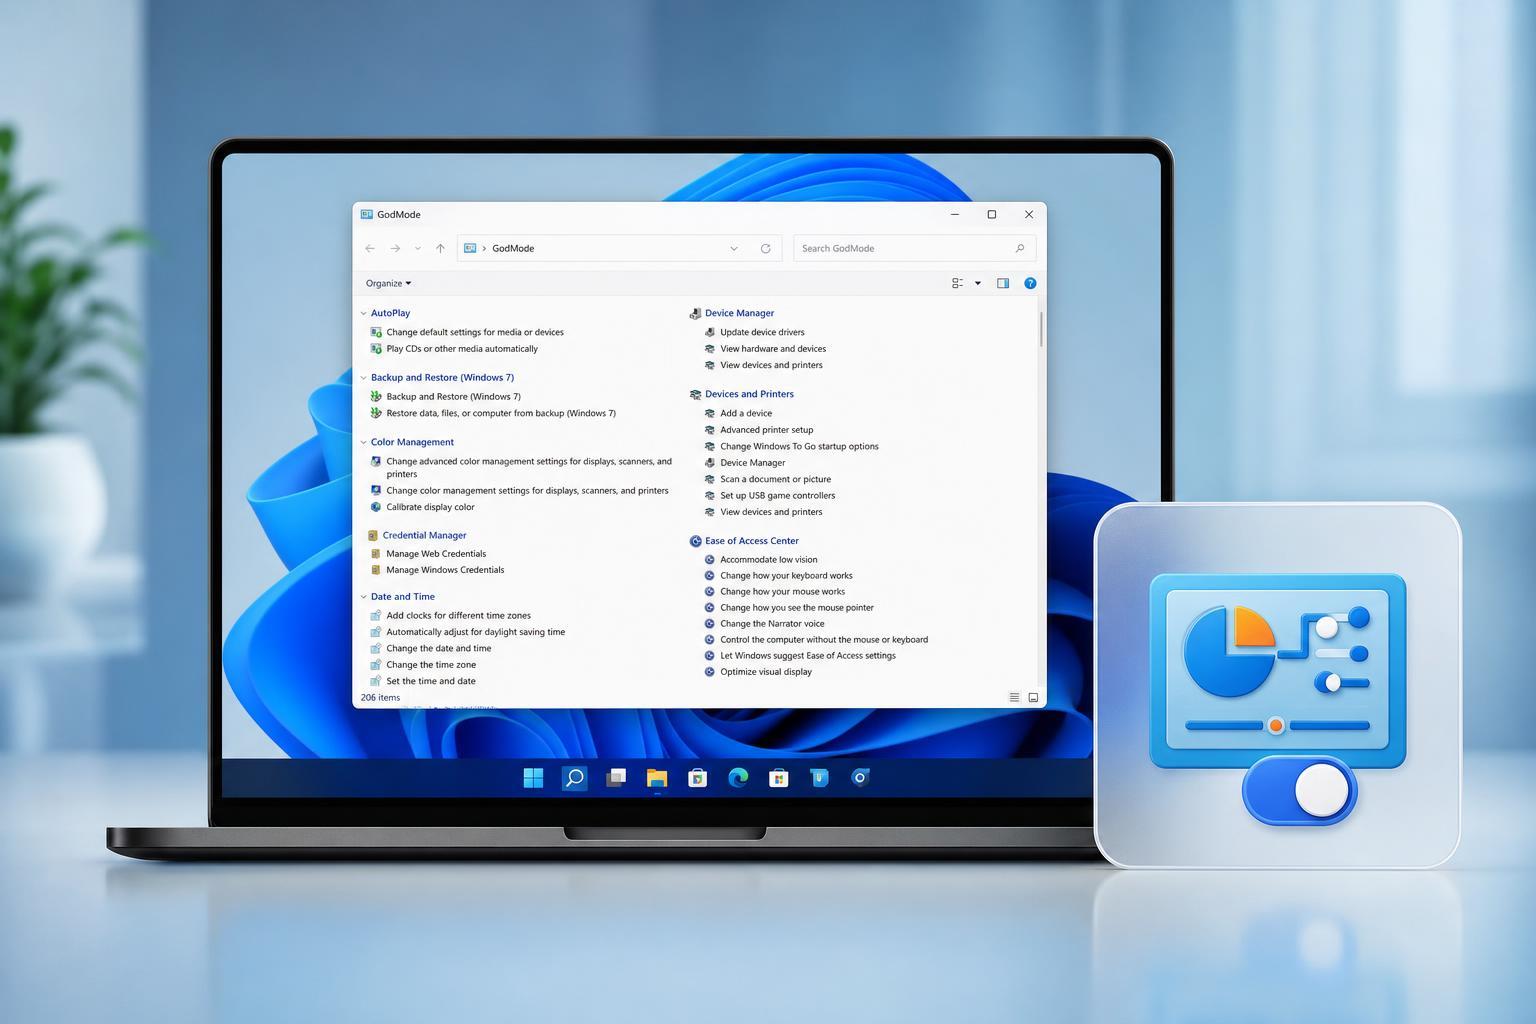Viewport: 1536px width, 1024px height.
Task: Collapse the Date and Time group chevron
Action: click(363, 597)
